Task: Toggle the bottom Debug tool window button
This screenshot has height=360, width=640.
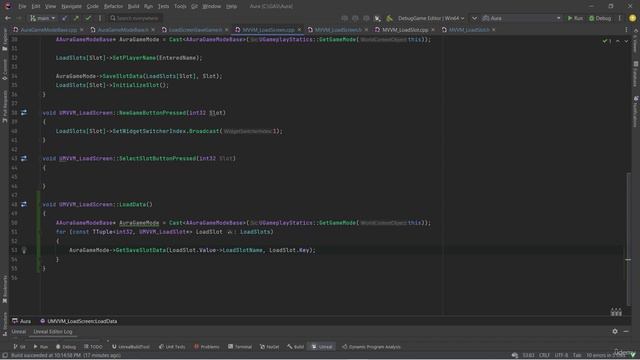Action: 66,347
